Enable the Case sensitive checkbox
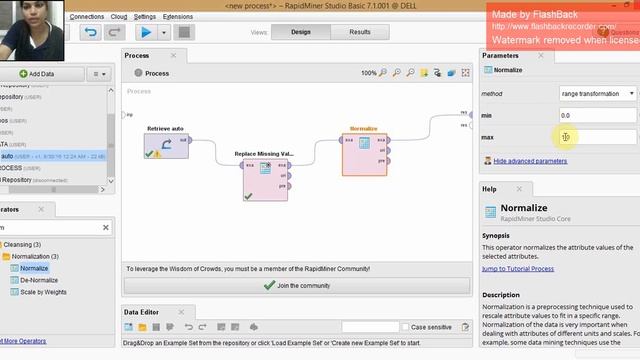 pos(405,327)
